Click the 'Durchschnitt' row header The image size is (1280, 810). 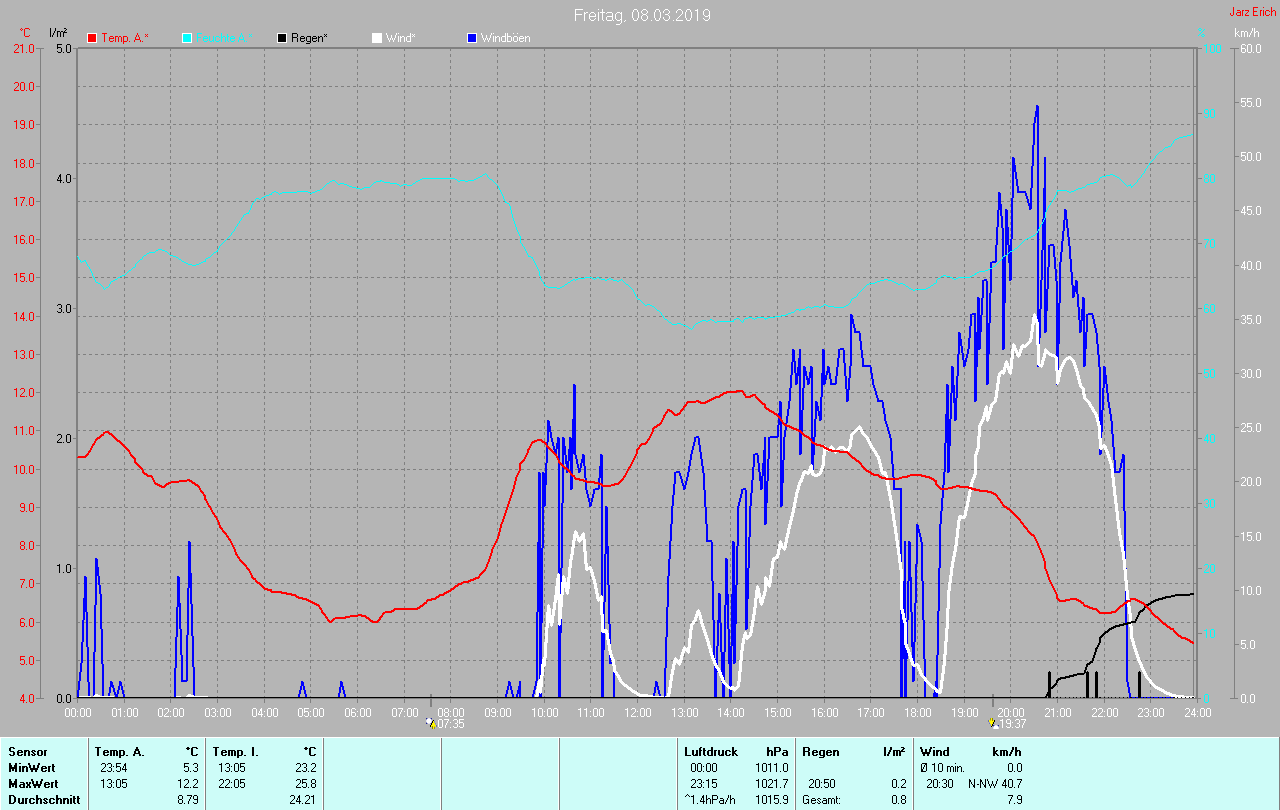(x=44, y=800)
